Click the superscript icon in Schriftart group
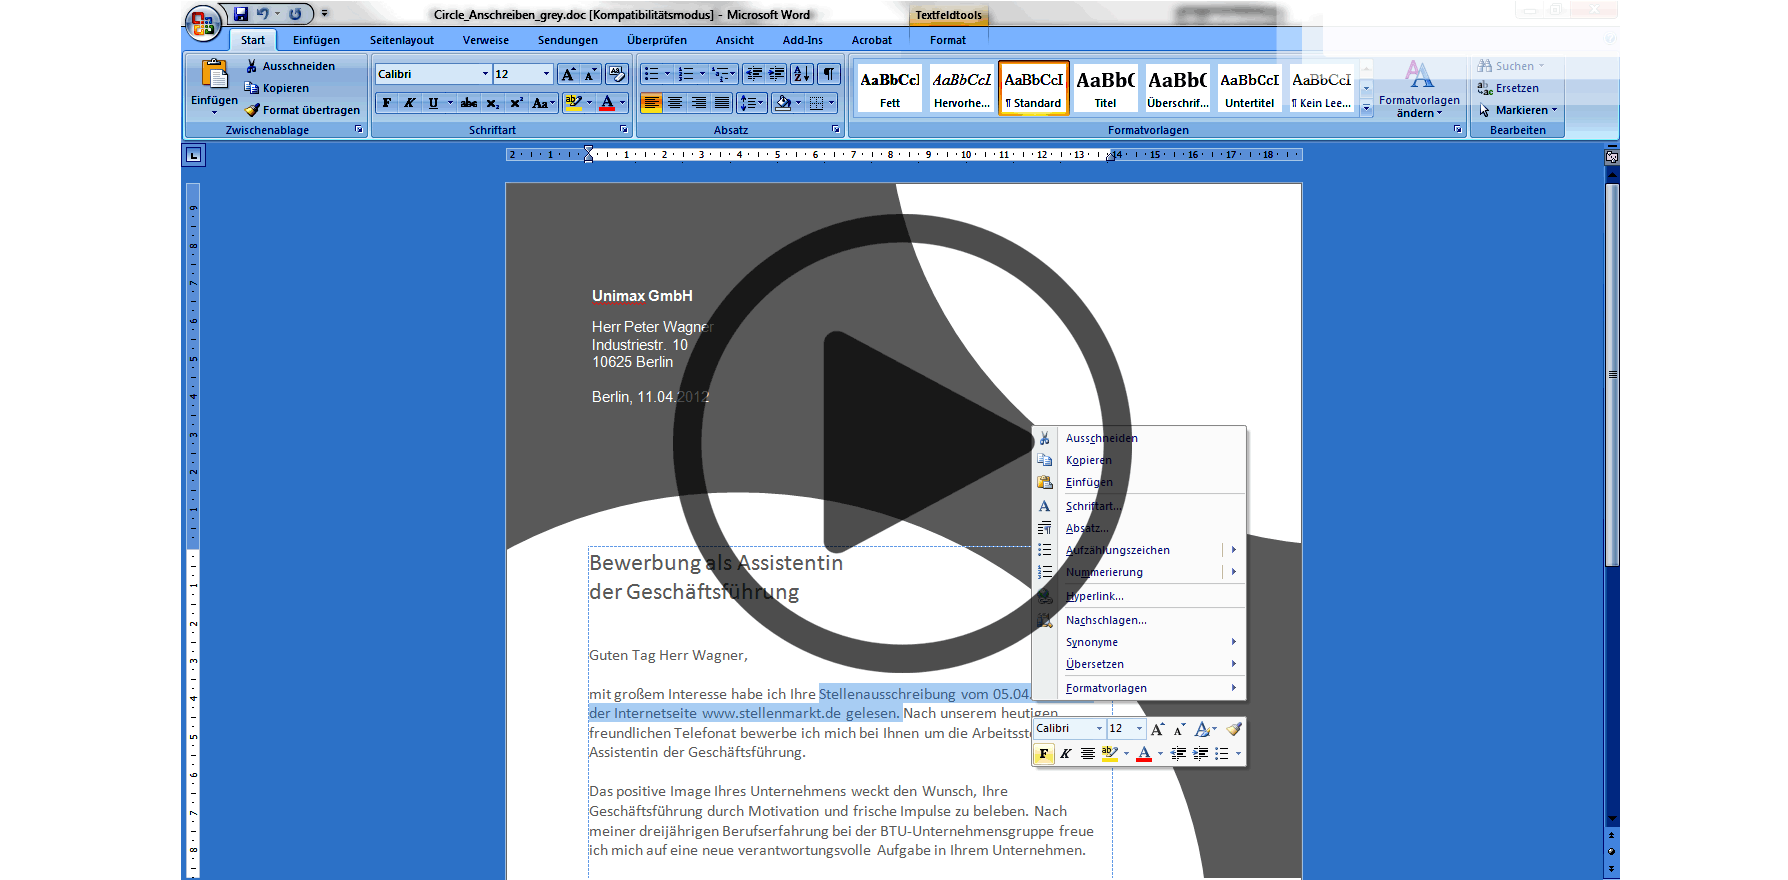Image resolution: width=1788 pixels, height=880 pixels. click(516, 103)
